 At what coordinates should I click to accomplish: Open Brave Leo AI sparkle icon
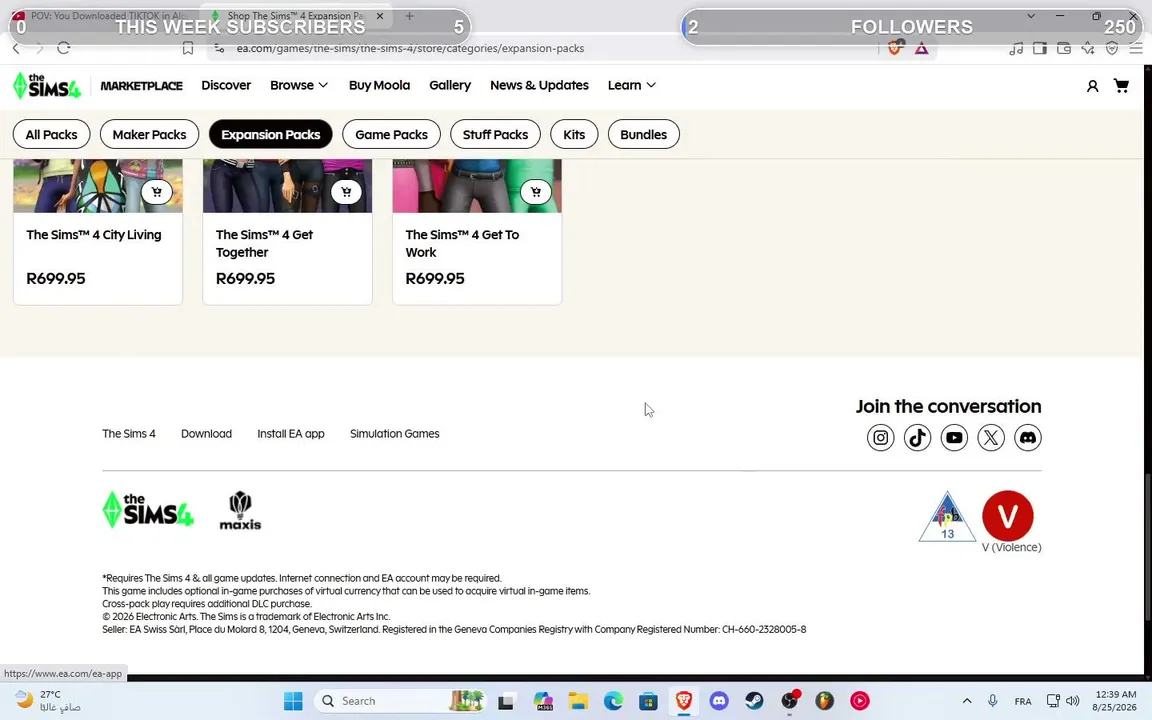(x=1088, y=48)
